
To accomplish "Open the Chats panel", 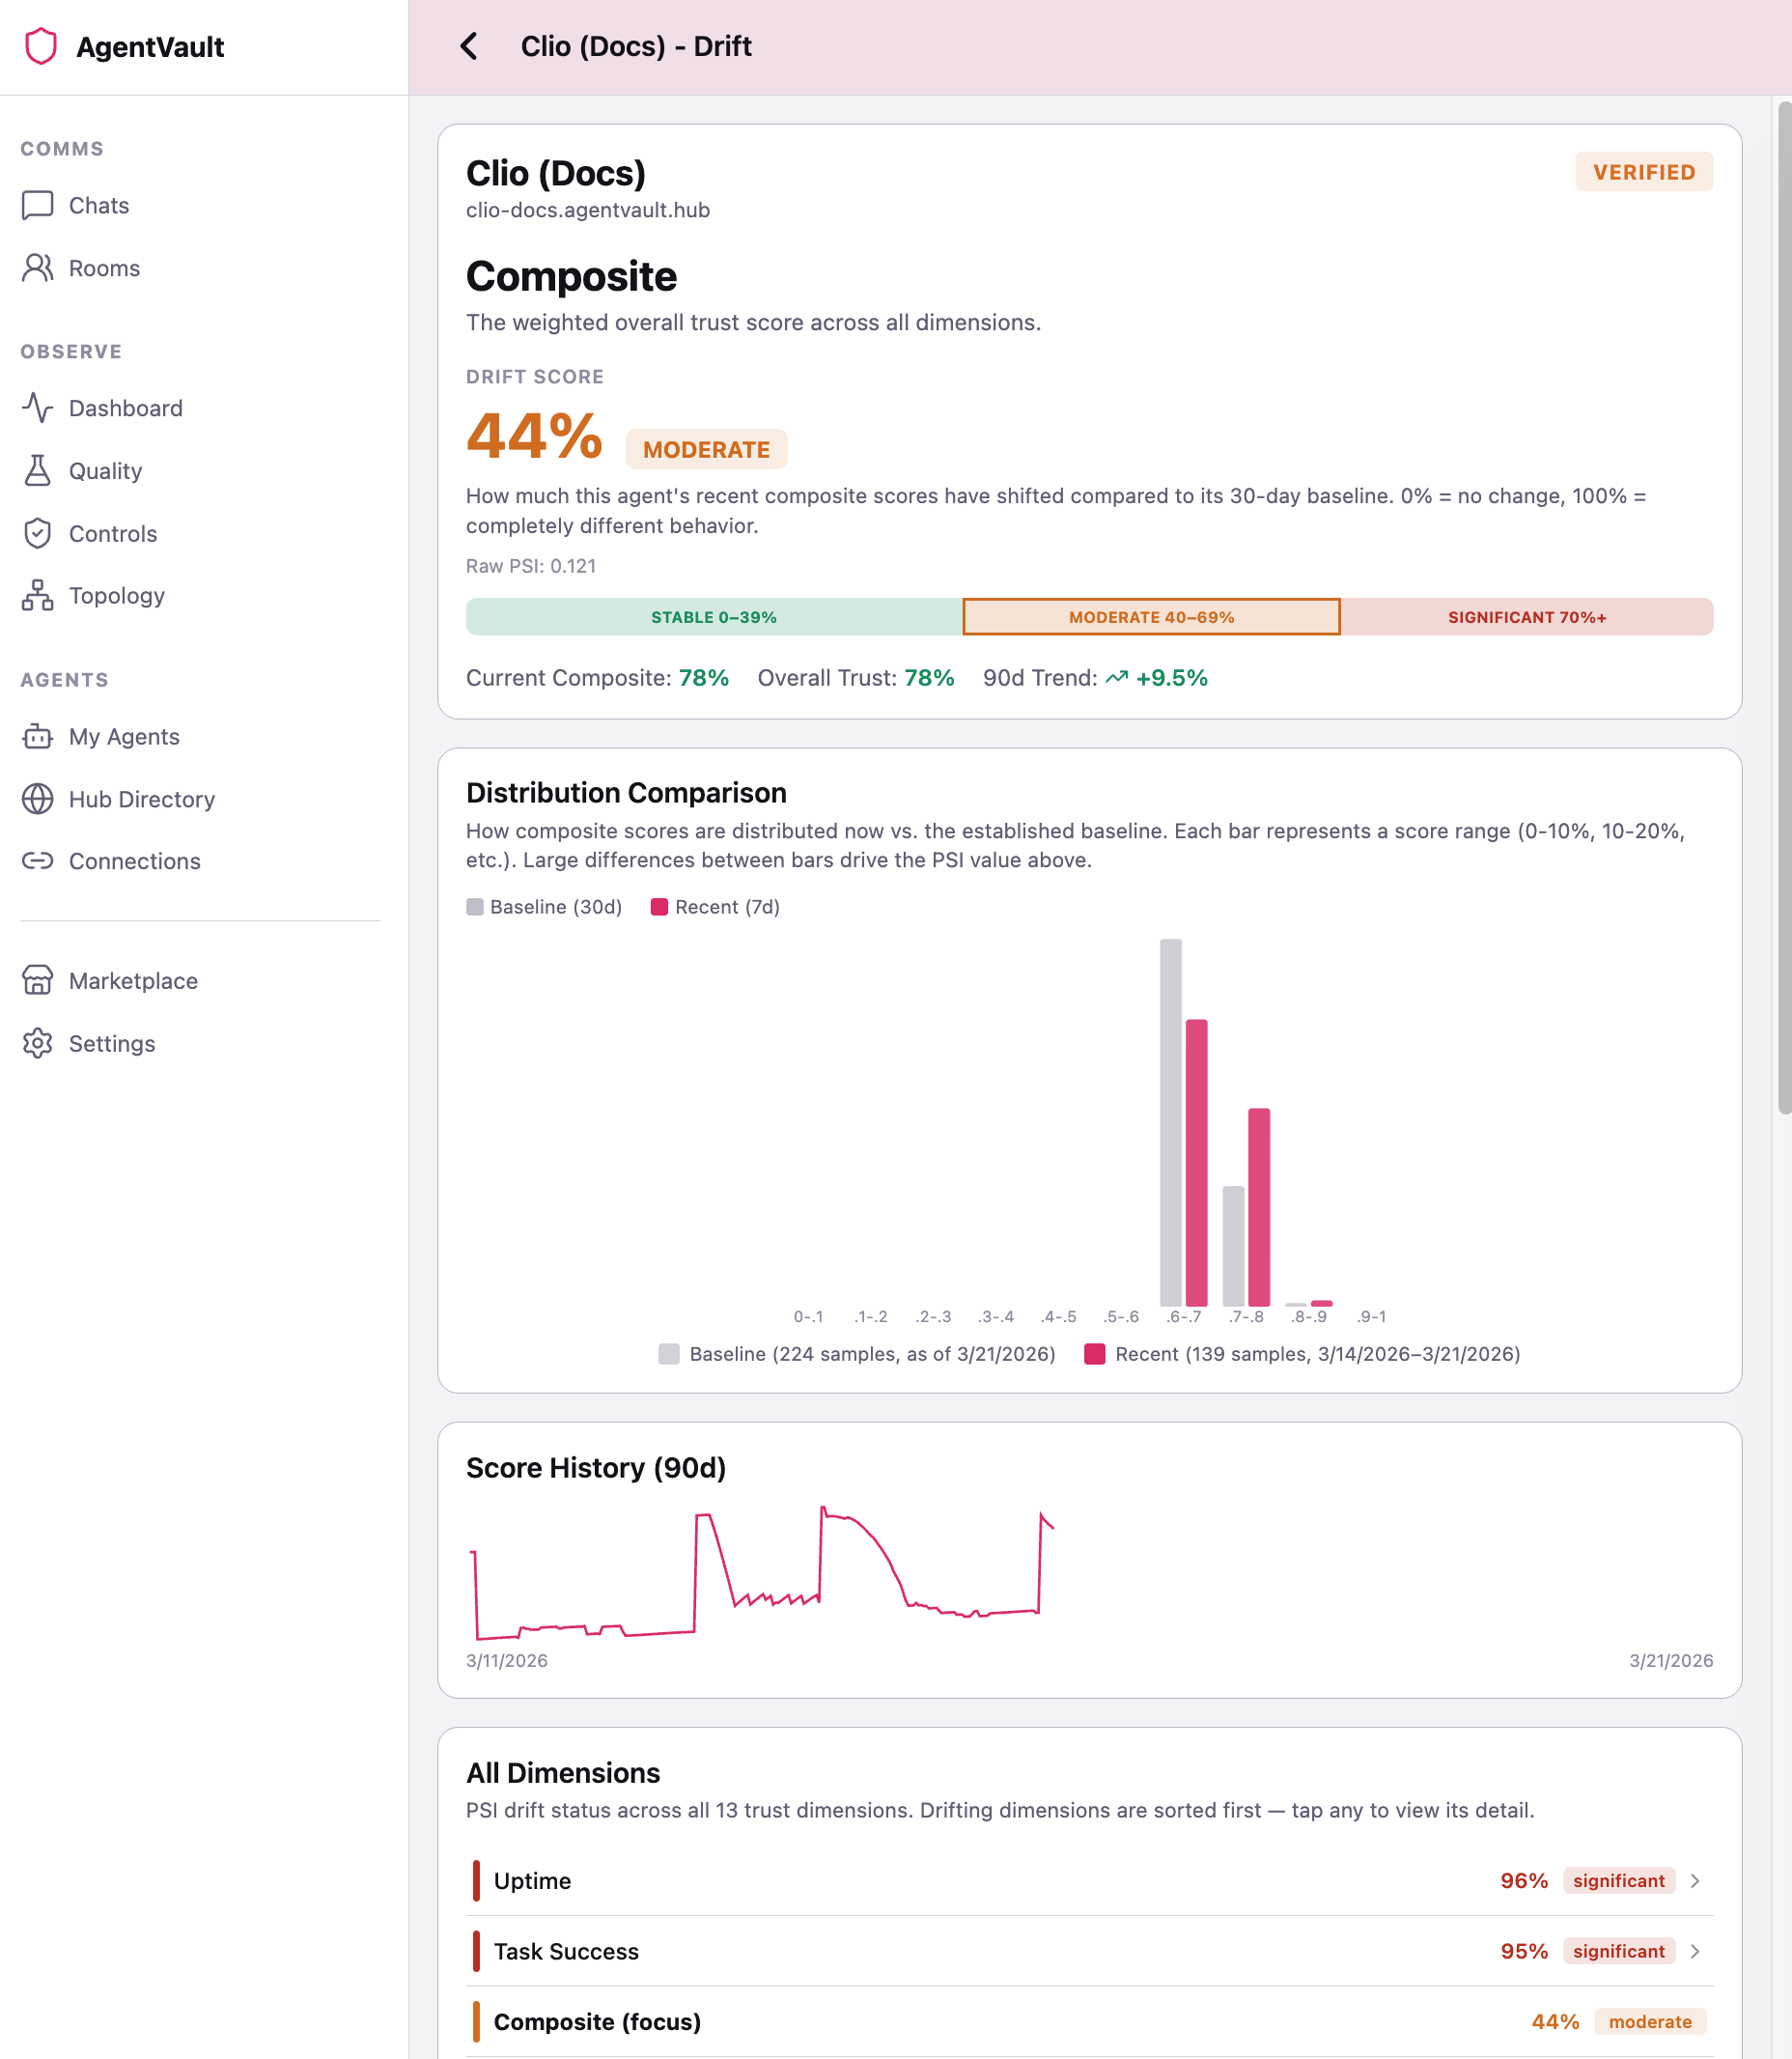I will tap(98, 205).
